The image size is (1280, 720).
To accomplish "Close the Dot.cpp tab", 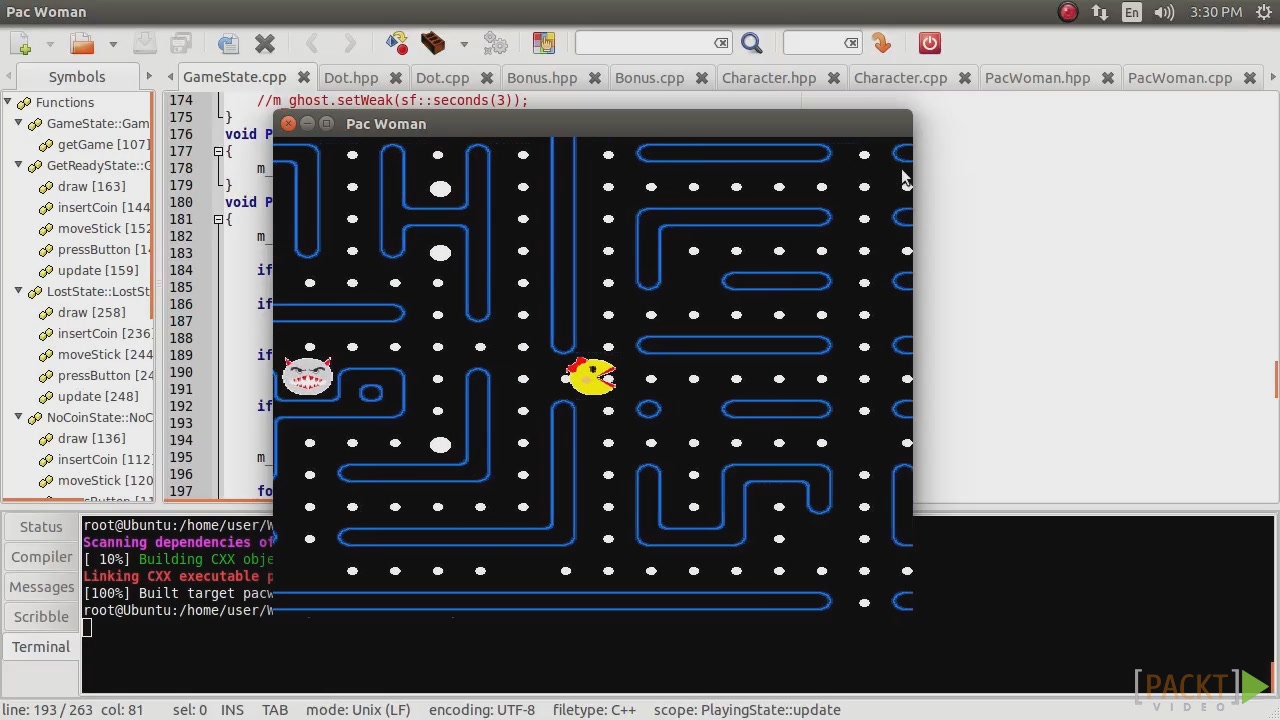I will (x=486, y=77).
